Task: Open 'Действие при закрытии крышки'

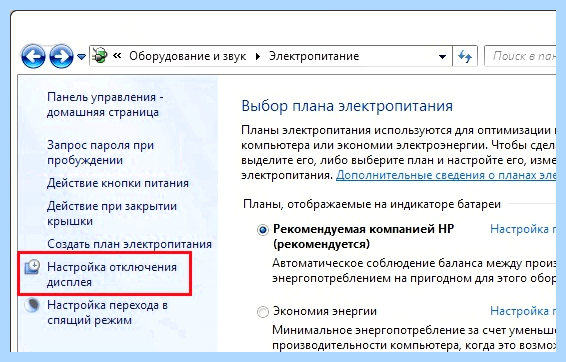Action: 112,213
